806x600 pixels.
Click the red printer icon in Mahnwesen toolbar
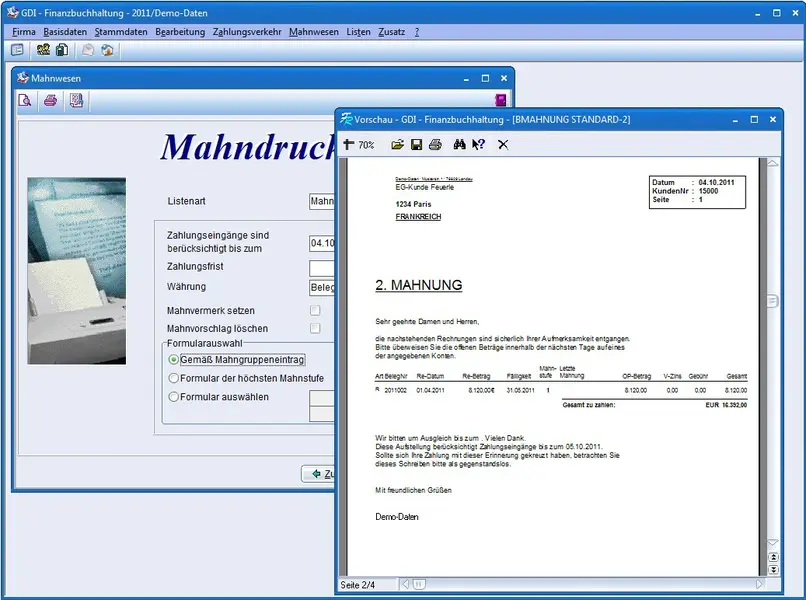[x=50, y=100]
